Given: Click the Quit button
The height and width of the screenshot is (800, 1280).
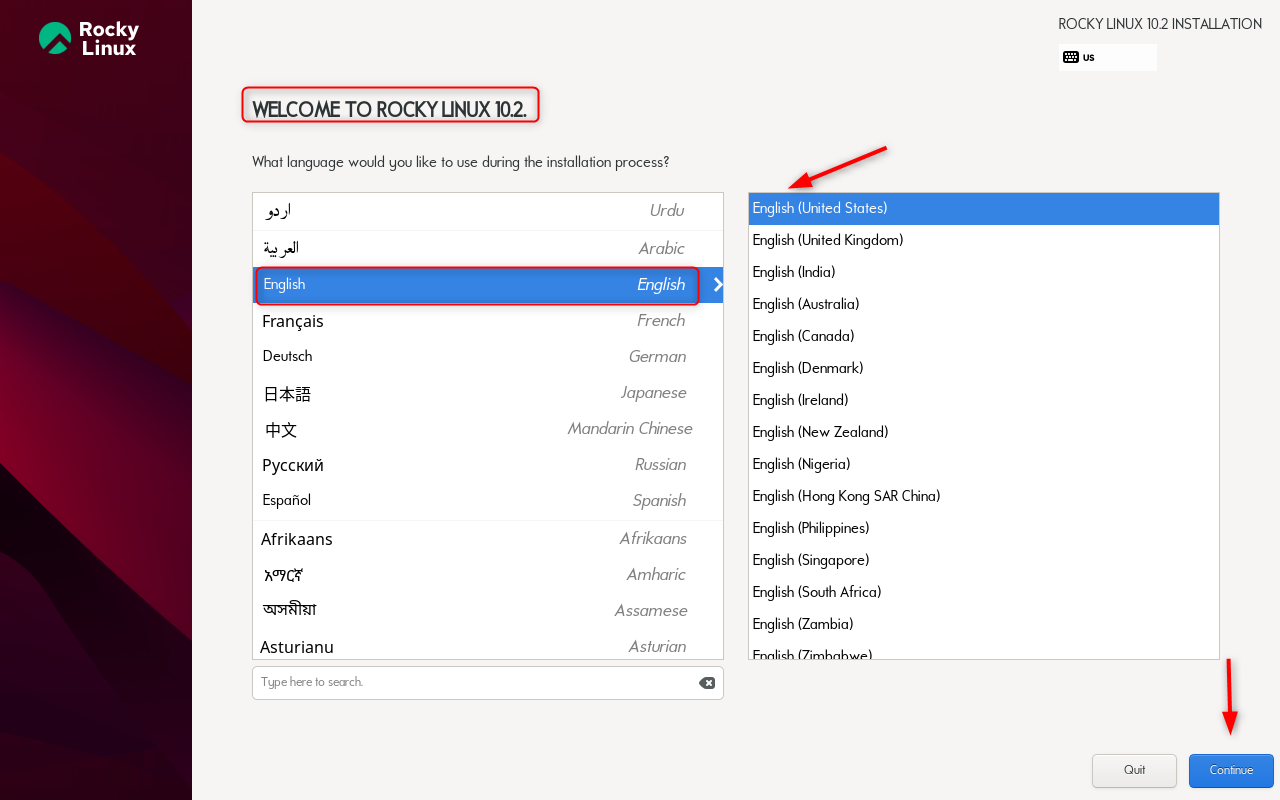Looking at the screenshot, I should pos(1134,770).
